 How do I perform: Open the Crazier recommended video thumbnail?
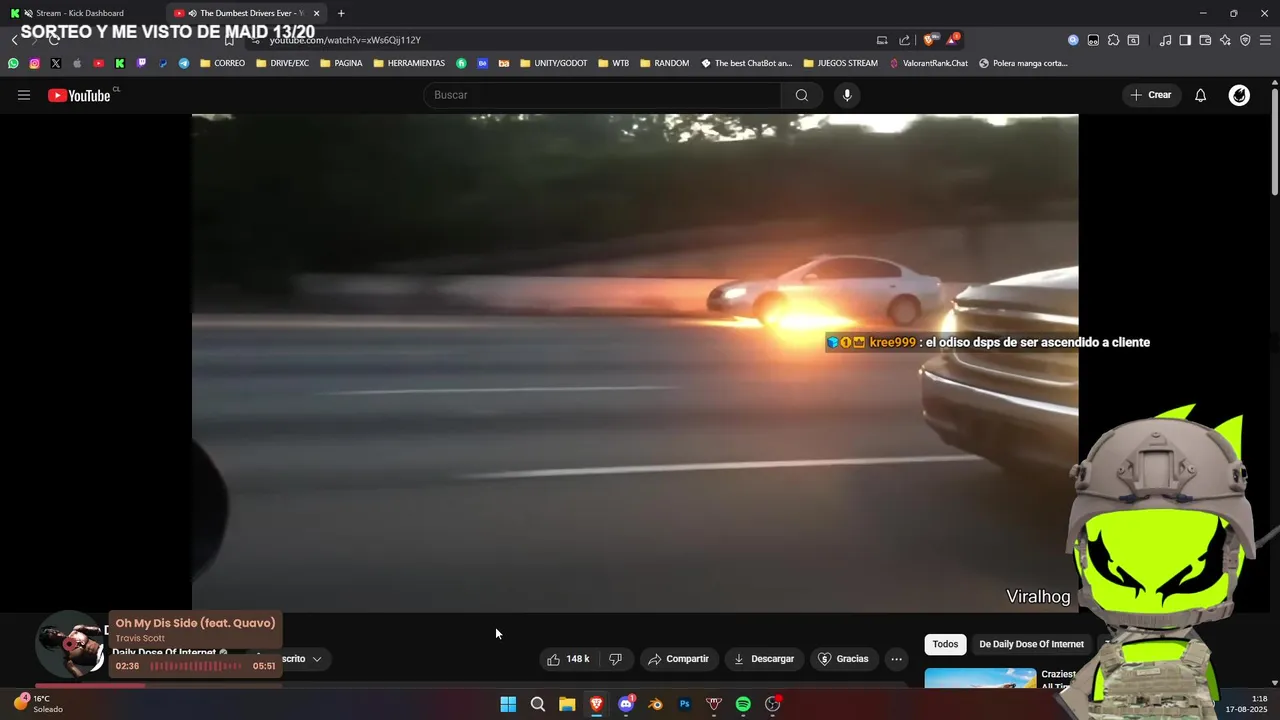[x=980, y=679]
